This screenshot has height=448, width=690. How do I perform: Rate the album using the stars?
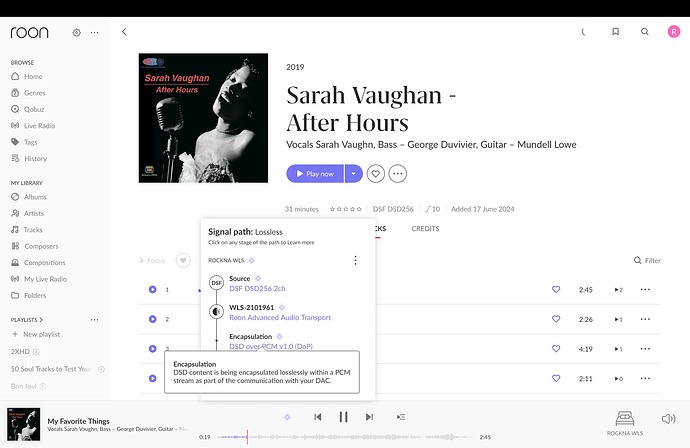[x=346, y=209]
